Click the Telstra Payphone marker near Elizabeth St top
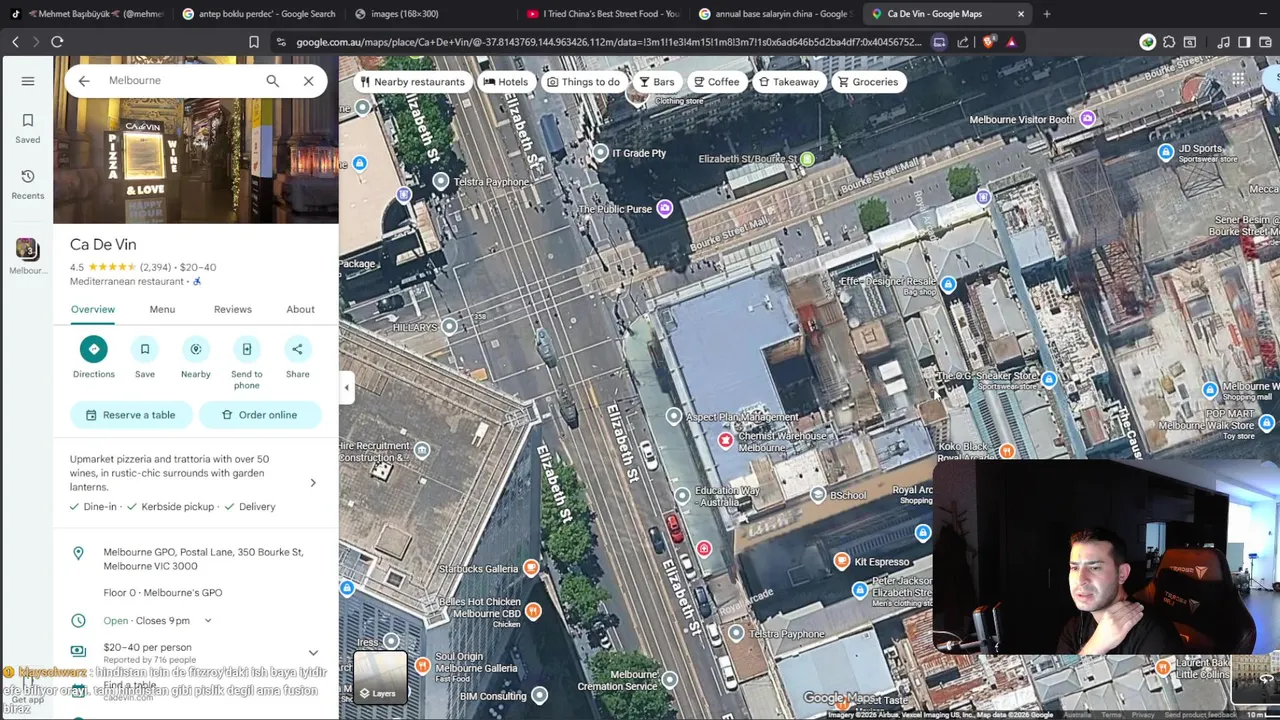 (x=441, y=181)
